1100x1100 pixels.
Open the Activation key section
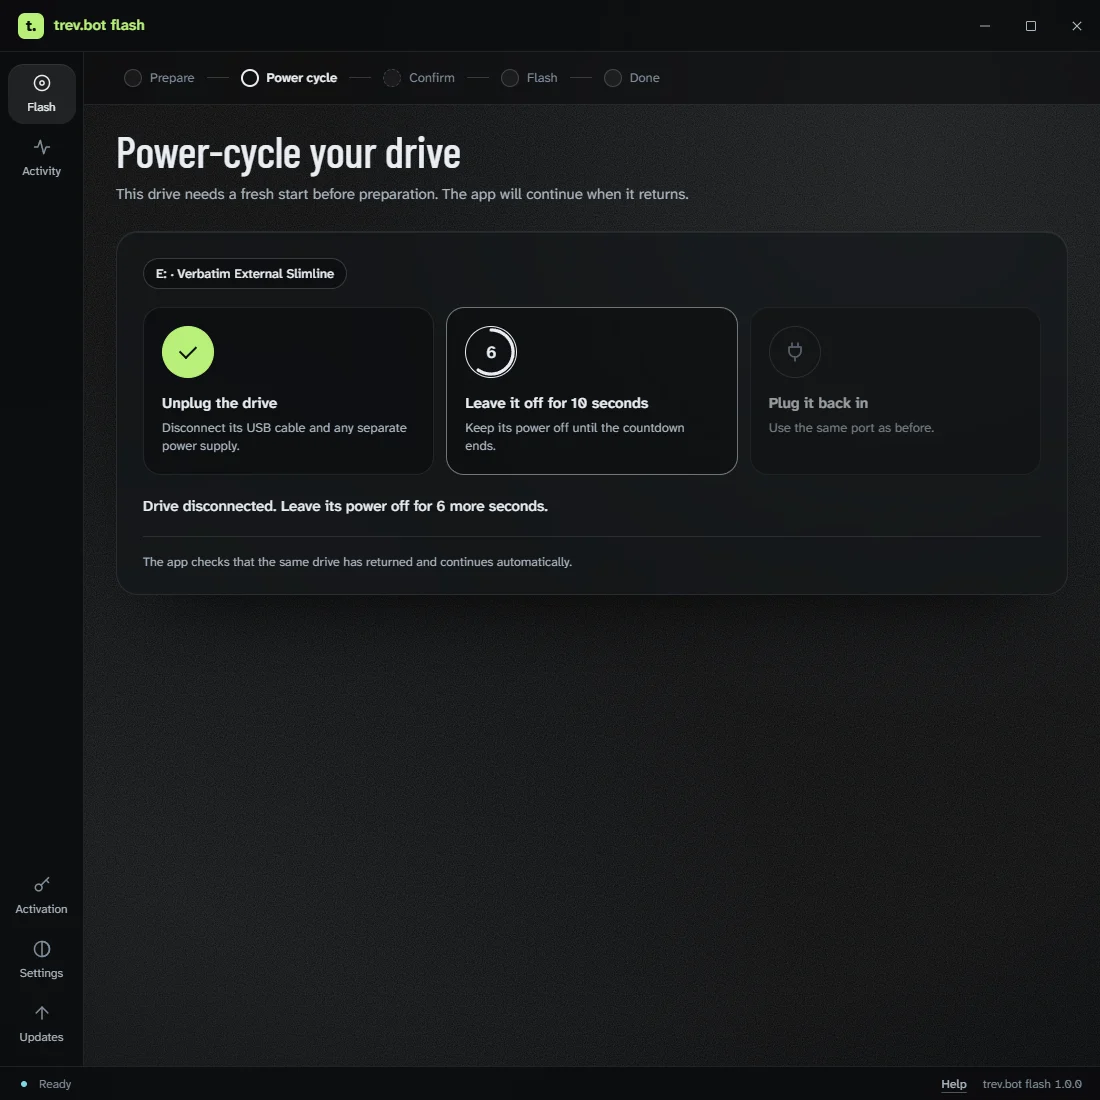pyautogui.click(x=41, y=896)
